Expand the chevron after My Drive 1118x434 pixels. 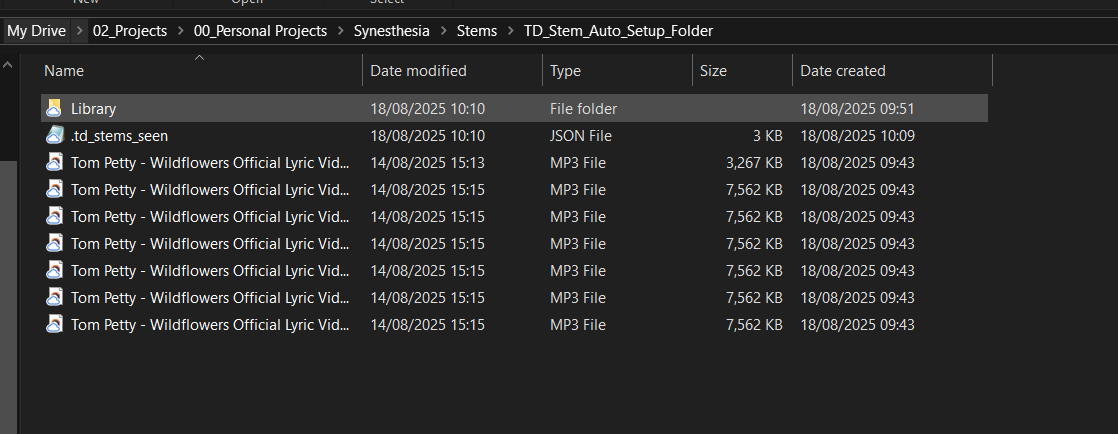[x=79, y=31]
